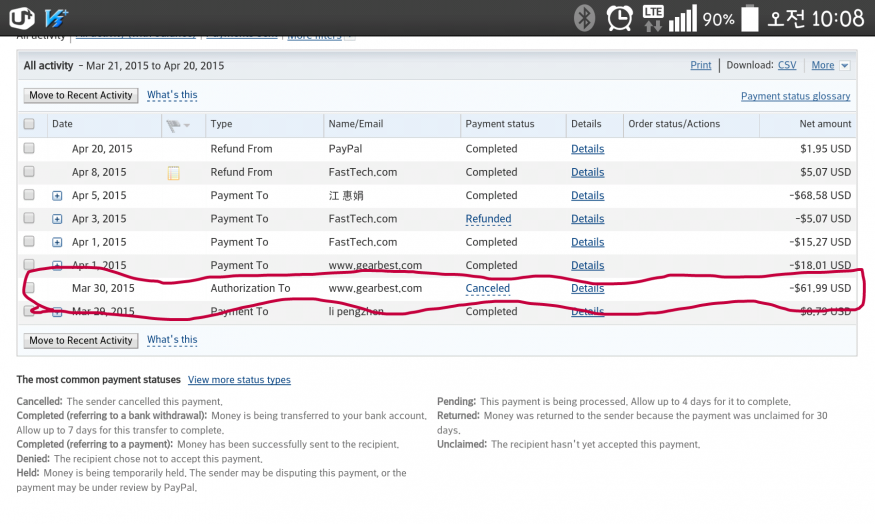Screen dimensions: 875x524
Task: Check the Apr 3, 2015 FastTech row
Action: tap(29, 218)
